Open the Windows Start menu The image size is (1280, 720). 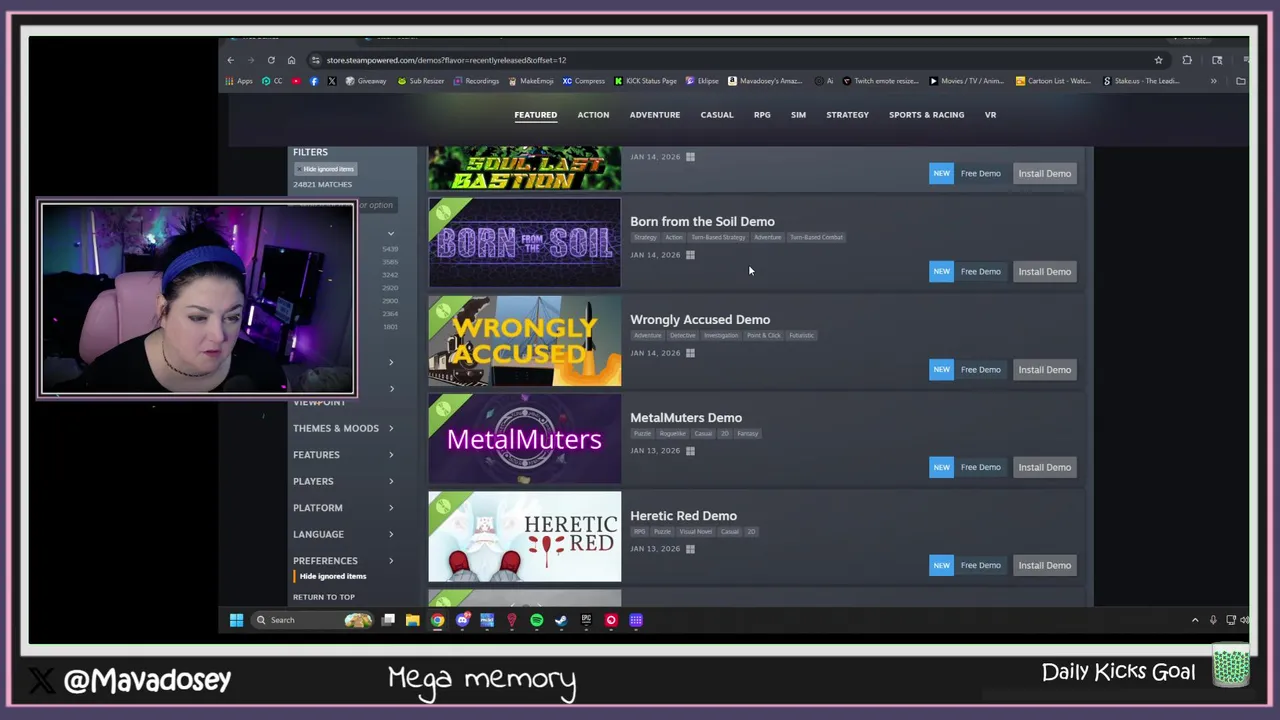click(236, 620)
